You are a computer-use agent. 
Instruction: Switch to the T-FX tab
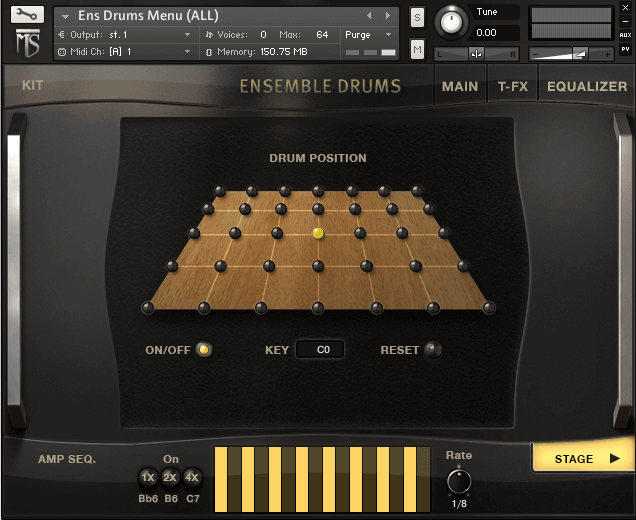[513, 86]
